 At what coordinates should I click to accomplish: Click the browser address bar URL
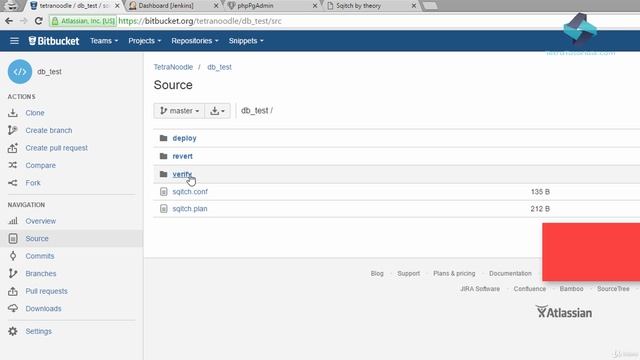pos(200,21)
